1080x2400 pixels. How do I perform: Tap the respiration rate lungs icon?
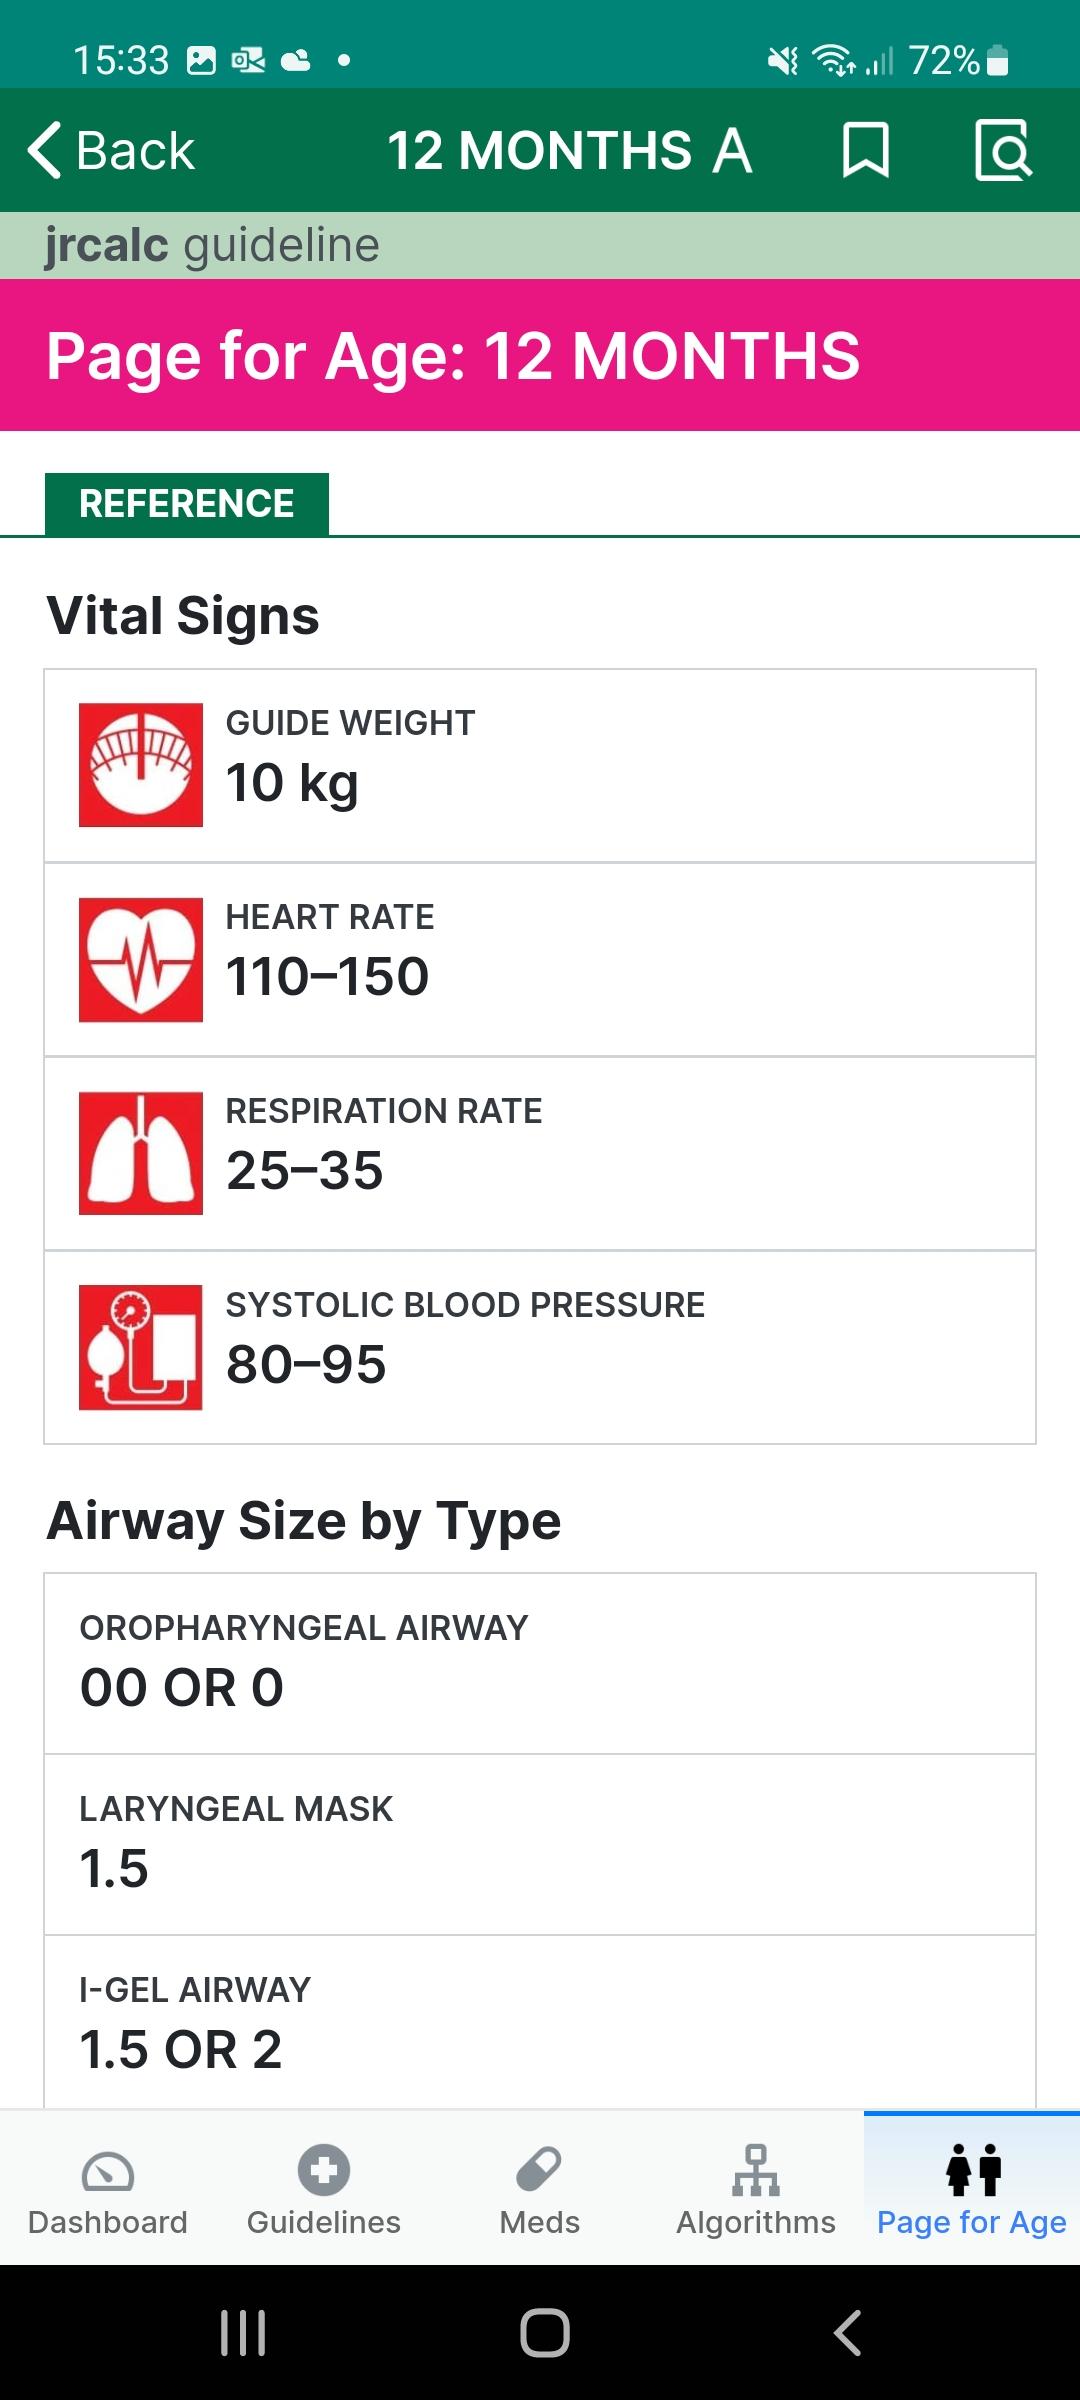[x=141, y=1153]
